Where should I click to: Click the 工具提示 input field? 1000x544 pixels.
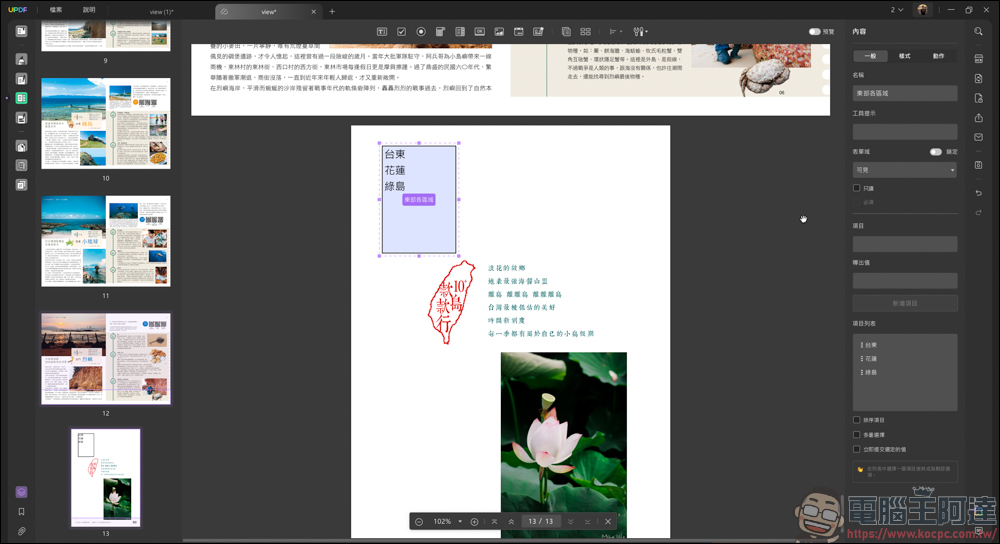904,131
